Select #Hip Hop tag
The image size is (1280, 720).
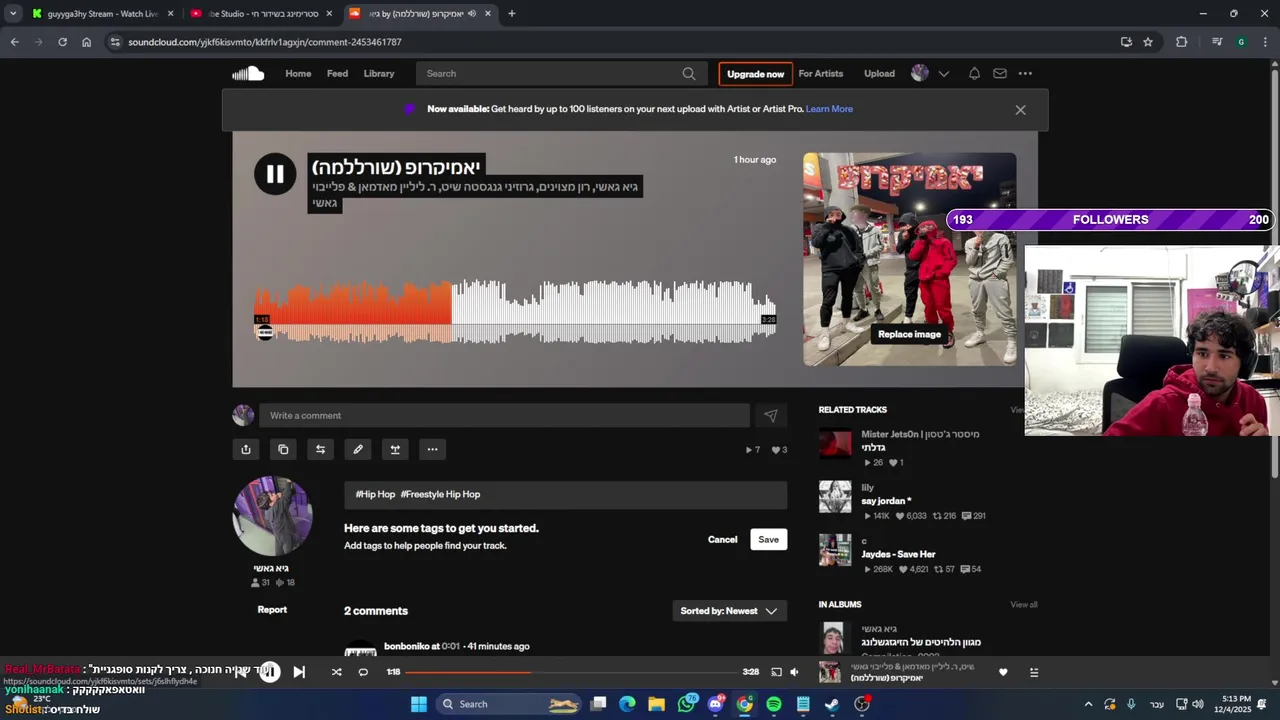tap(375, 494)
